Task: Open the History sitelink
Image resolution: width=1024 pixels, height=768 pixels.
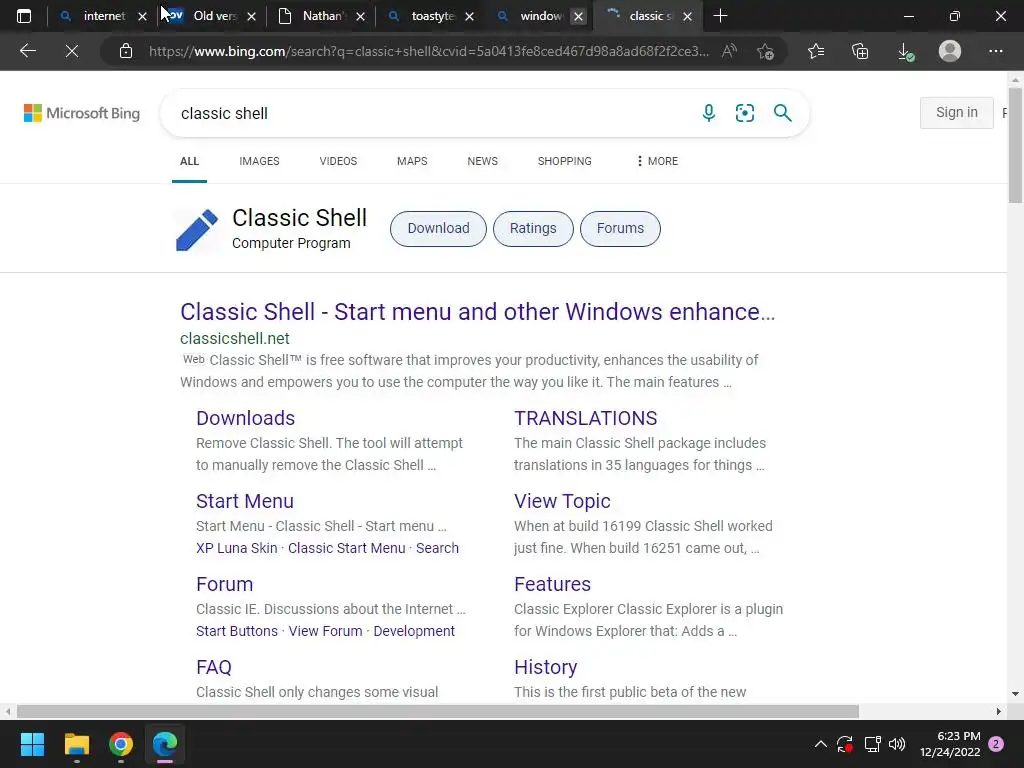Action: (545, 667)
